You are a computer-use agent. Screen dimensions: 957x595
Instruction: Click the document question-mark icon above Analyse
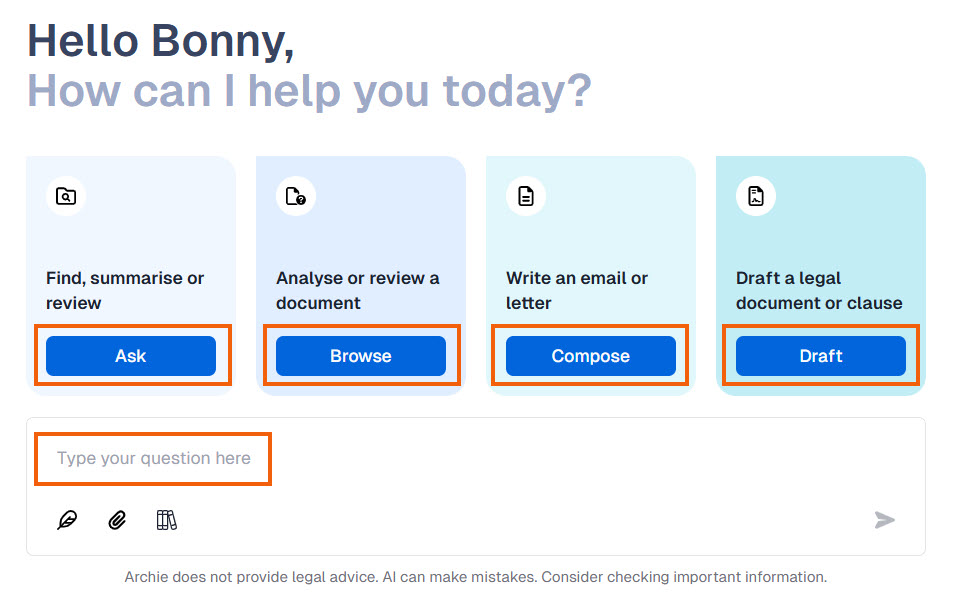pyautogui.click(x=296, y=197)
